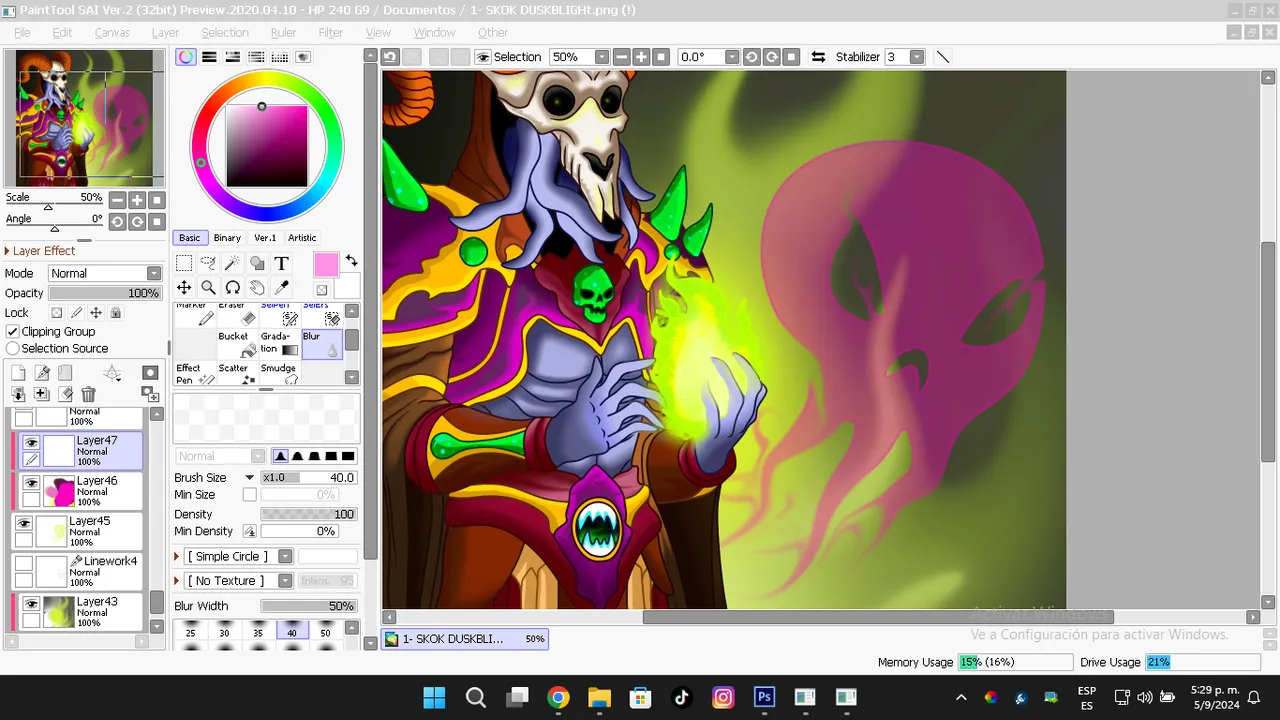Select the Zoom magnifier tool
This screenshot has width=1280, height=720.
[x=208, y=287]
